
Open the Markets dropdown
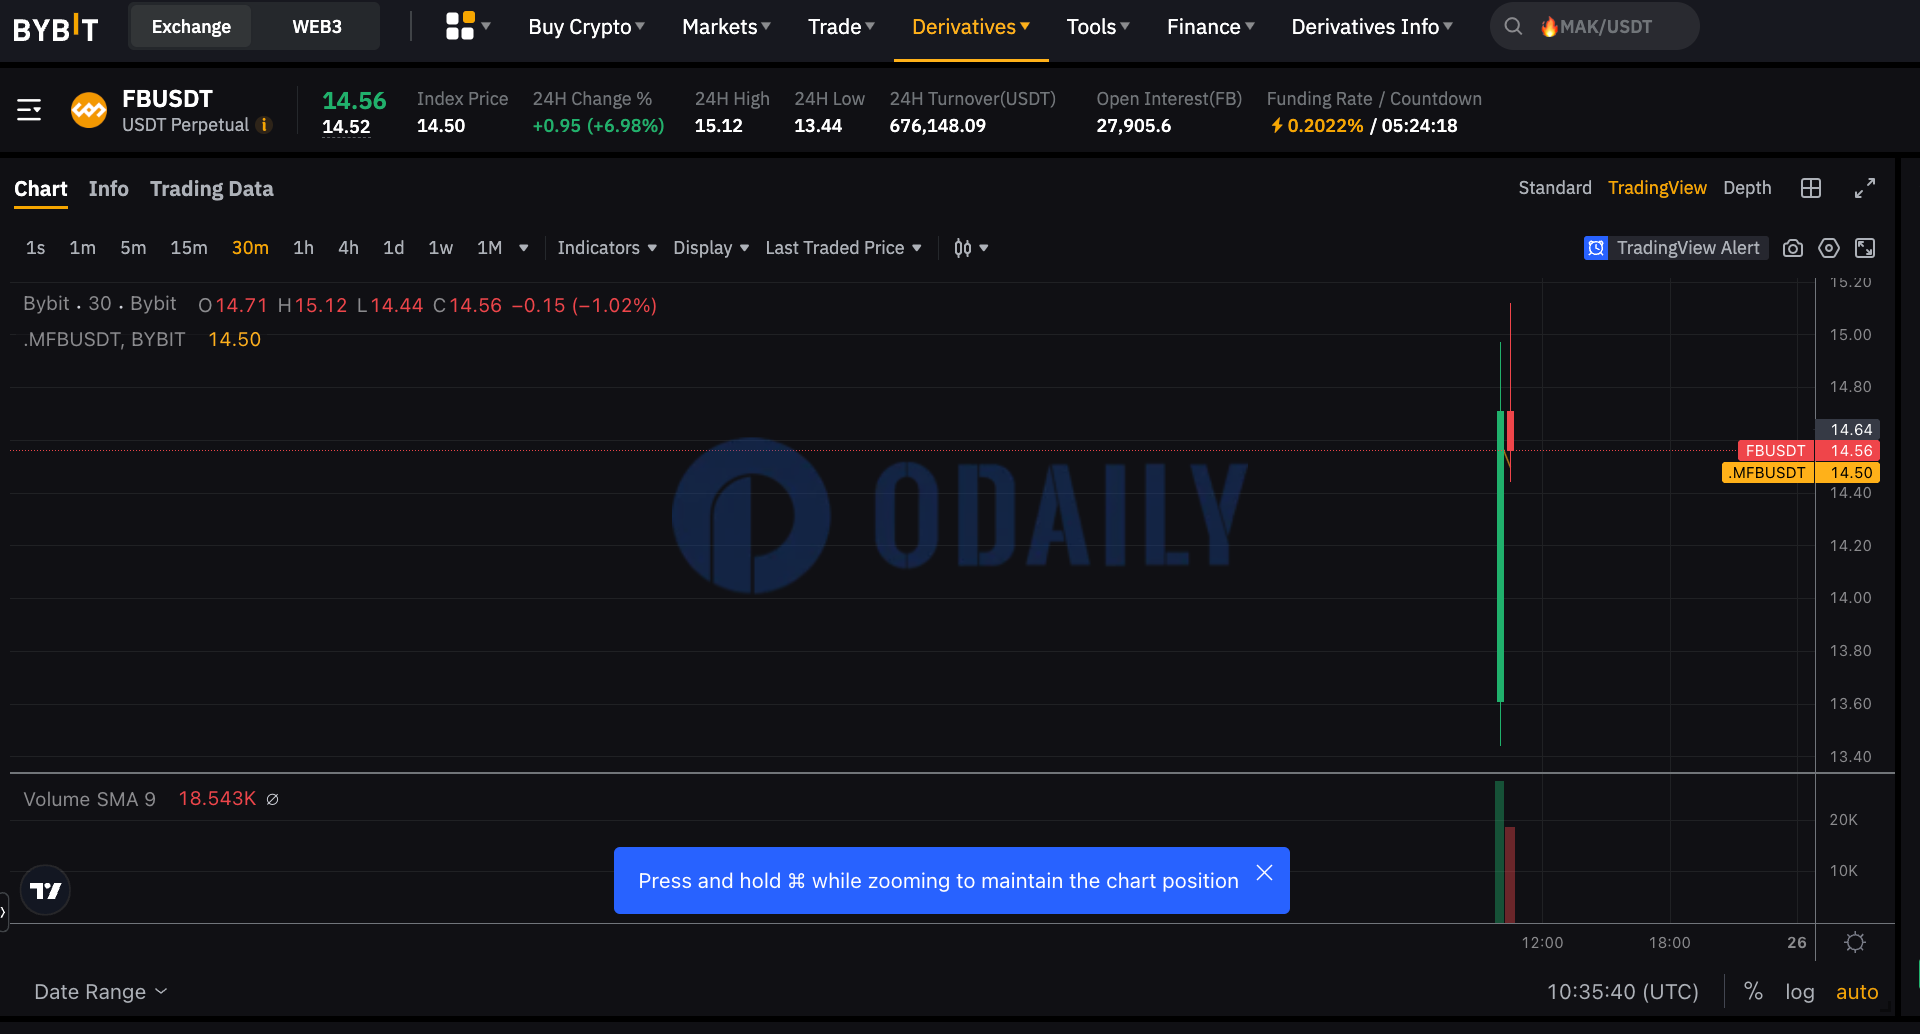point(726,27)
